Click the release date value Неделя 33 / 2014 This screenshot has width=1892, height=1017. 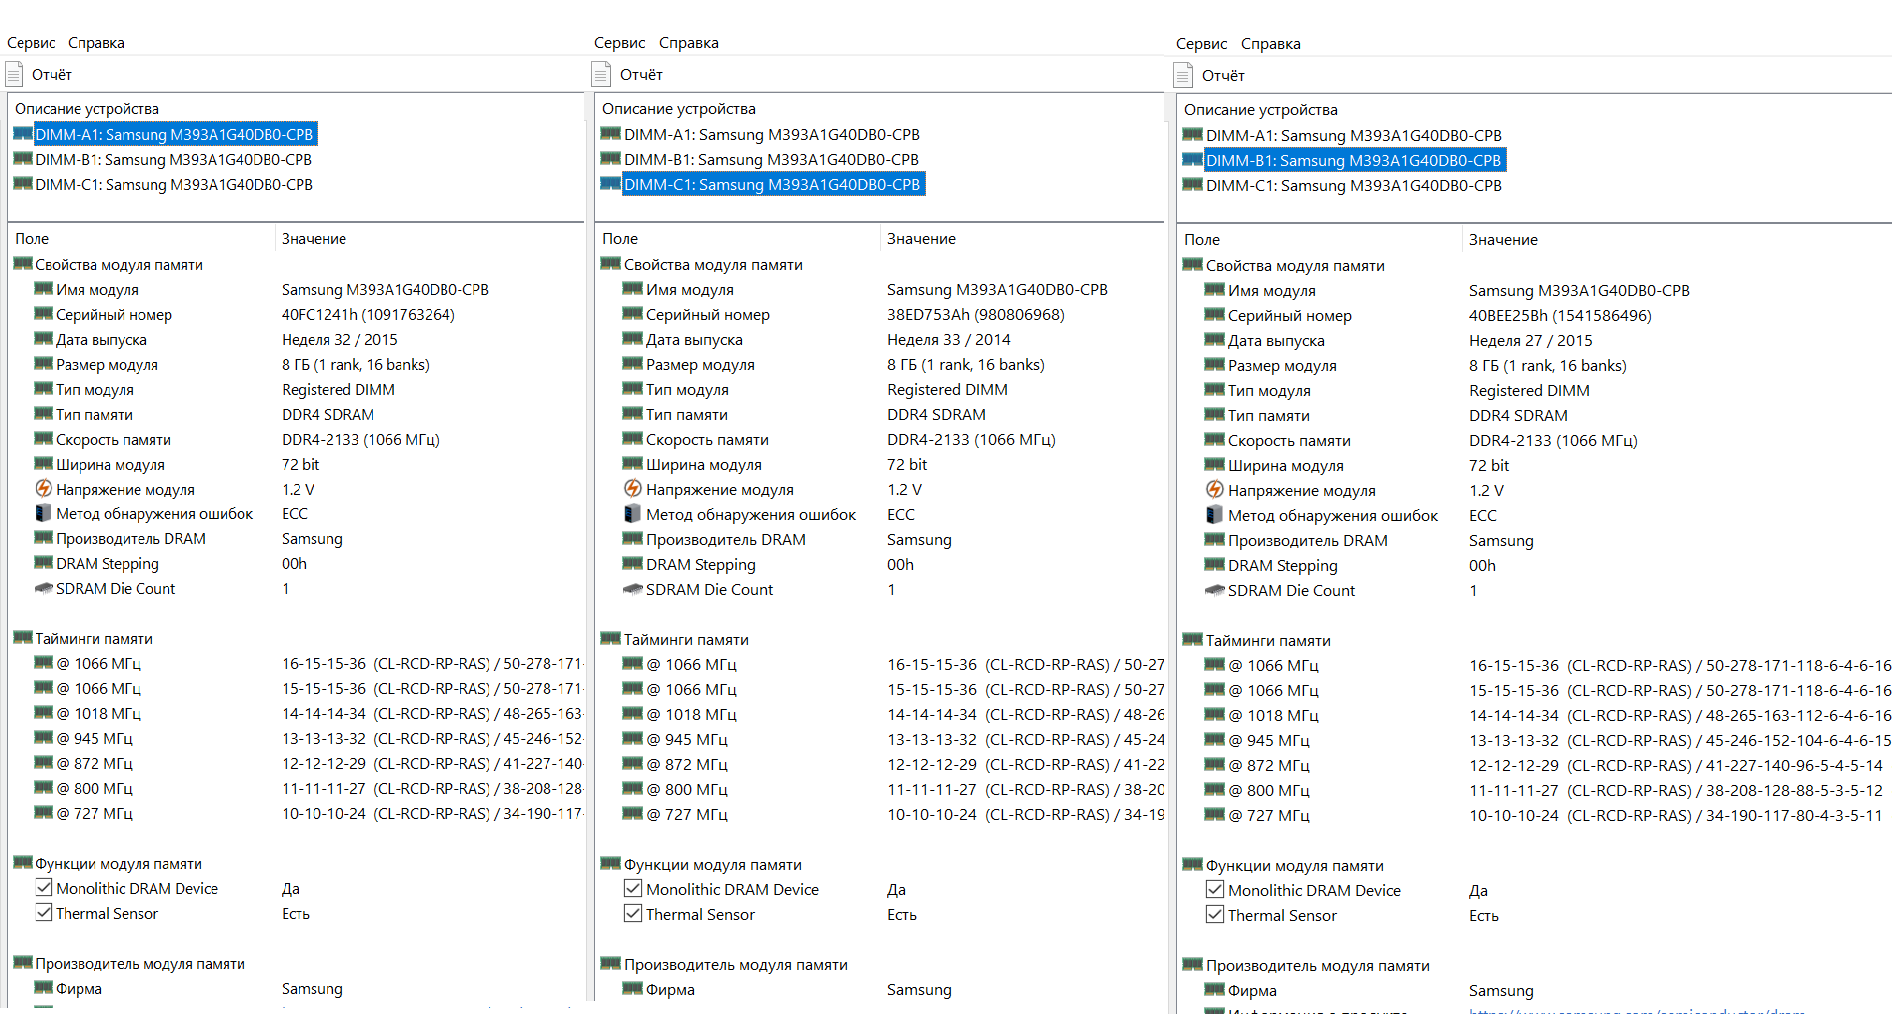coord(949,339)
